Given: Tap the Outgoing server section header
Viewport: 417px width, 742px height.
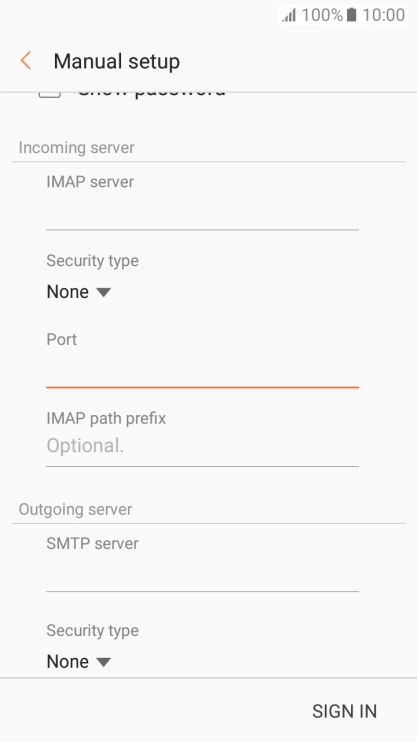Looking at the screenshot, I should [75, 510].
